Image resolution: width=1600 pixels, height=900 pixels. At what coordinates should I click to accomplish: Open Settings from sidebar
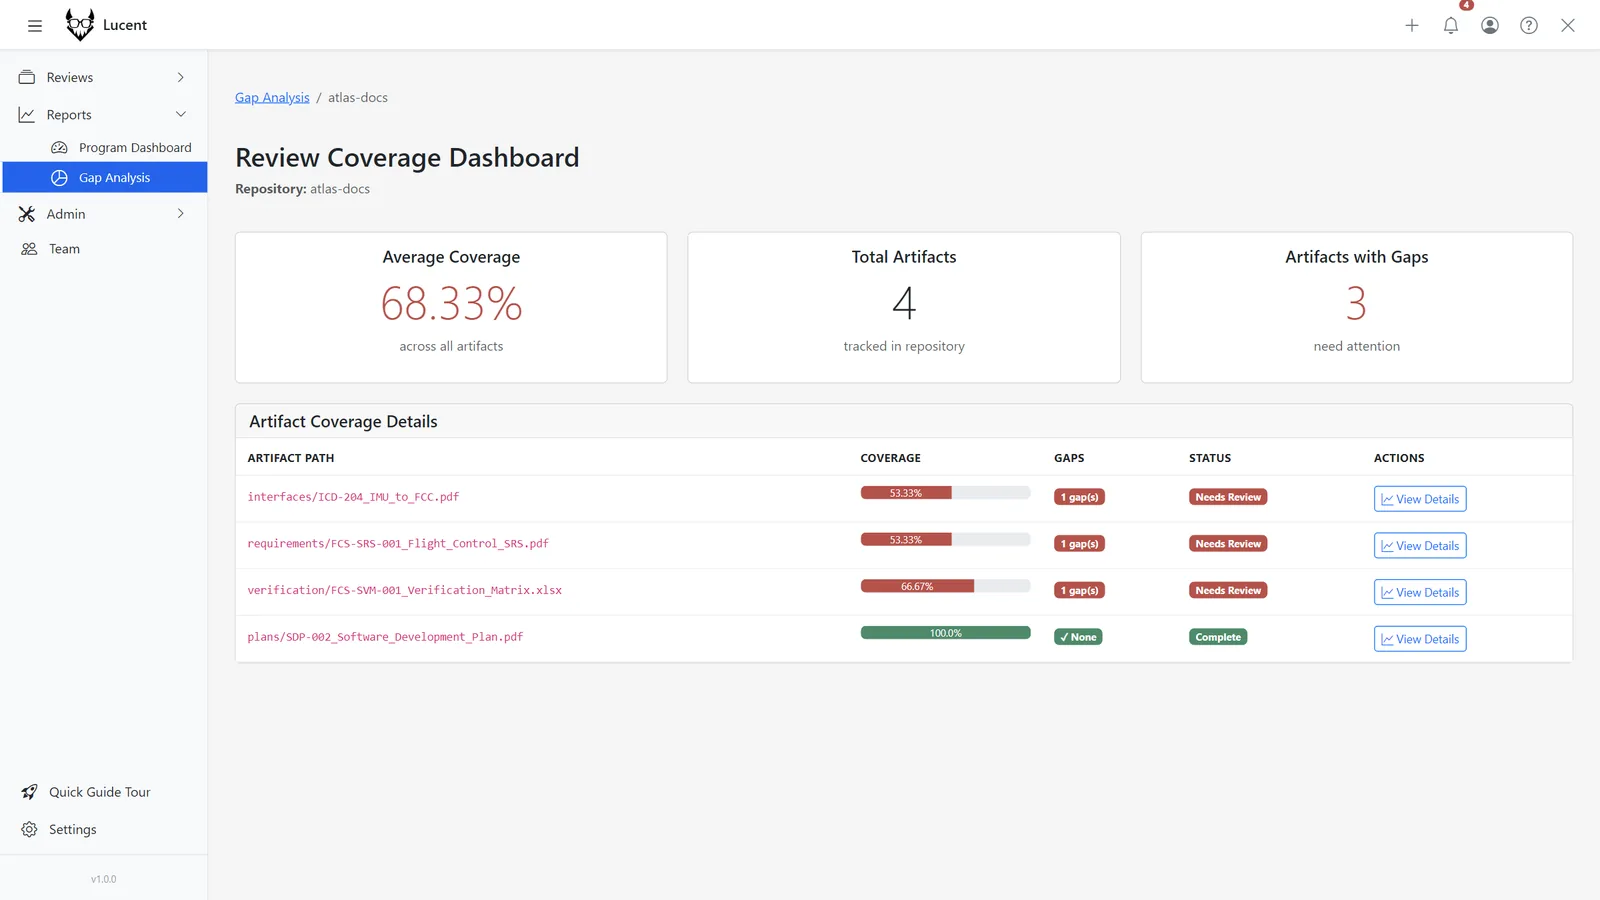point(104,830)
